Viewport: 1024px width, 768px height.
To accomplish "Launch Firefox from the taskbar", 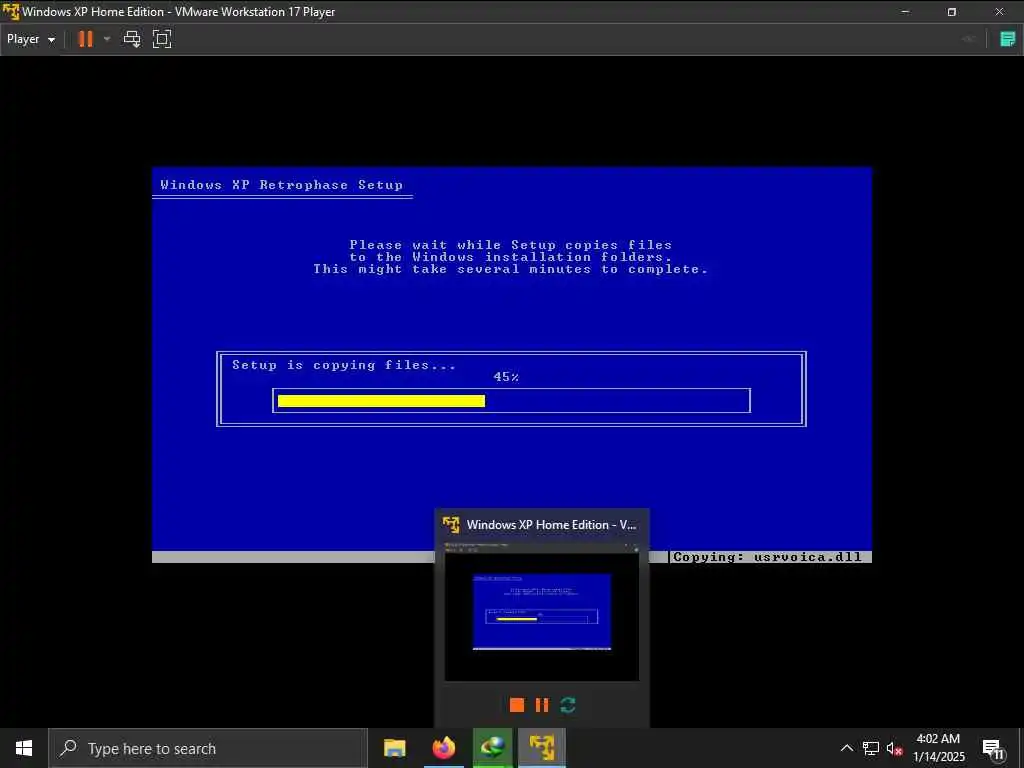I will pos(443,748).
